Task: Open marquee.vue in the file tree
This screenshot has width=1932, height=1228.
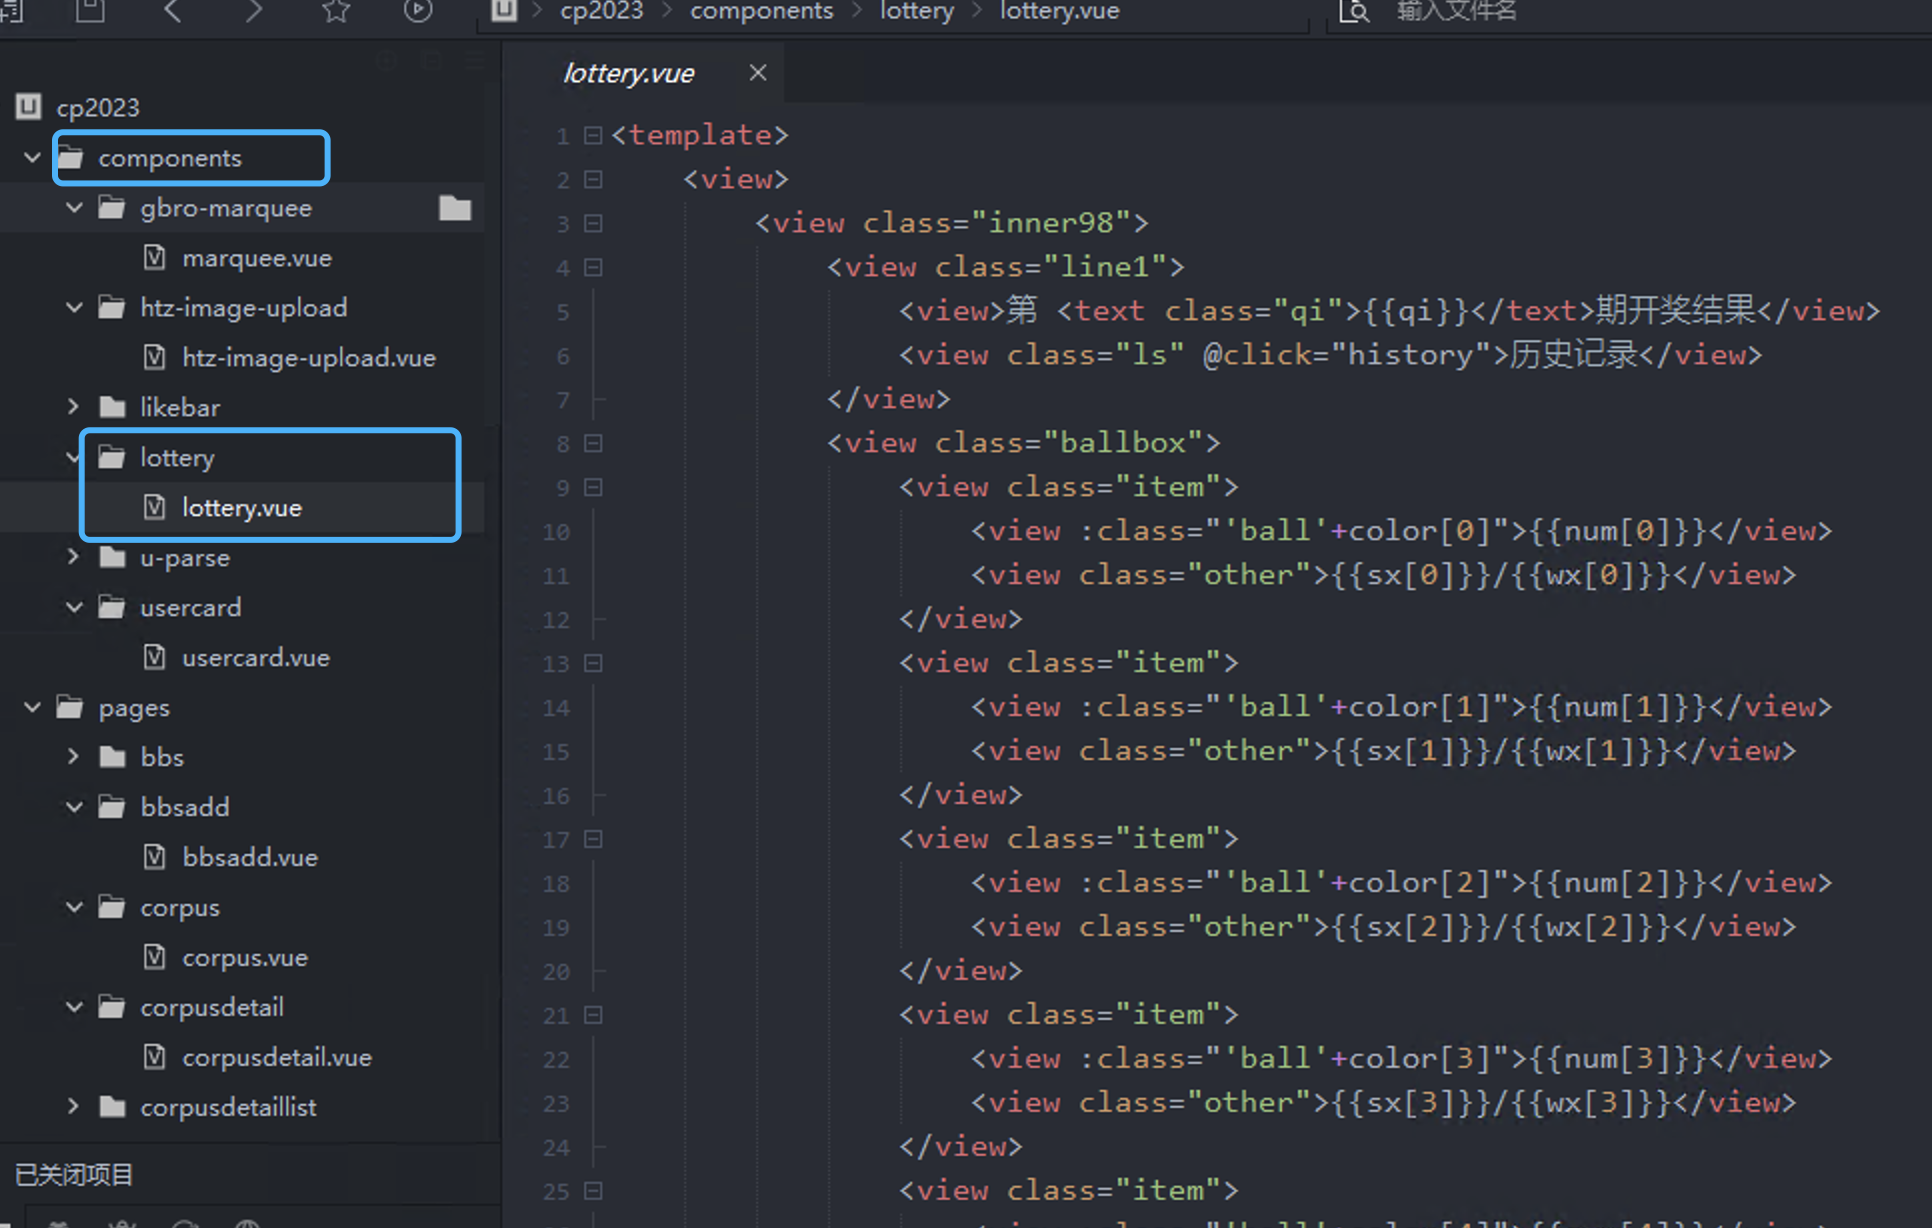Action: click(257, 257)
